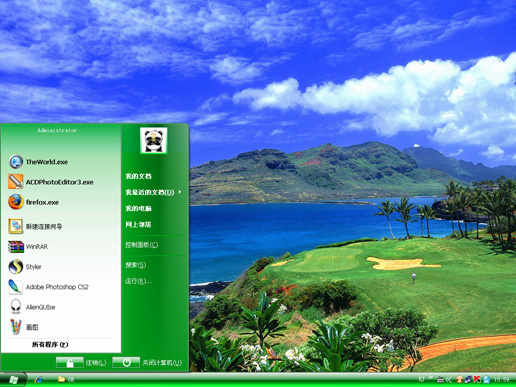516x387 pixels.
Task: Open 搜索(S) search
Action: [x=136, y=265]
